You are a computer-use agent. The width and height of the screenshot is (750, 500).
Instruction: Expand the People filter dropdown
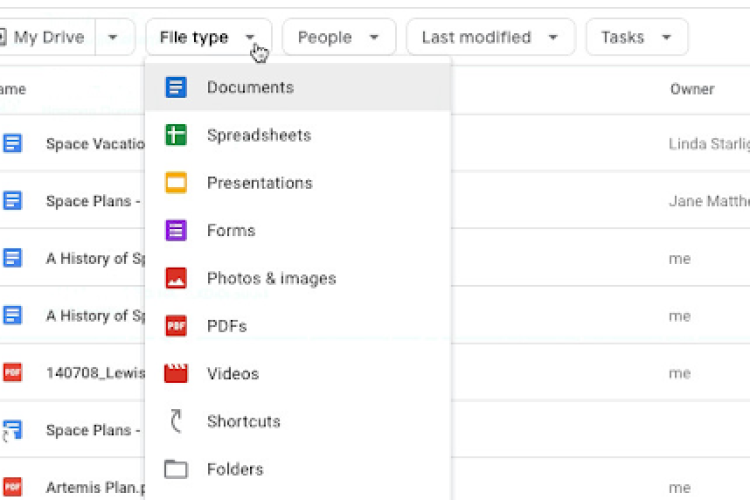click(x=338, y=38)
